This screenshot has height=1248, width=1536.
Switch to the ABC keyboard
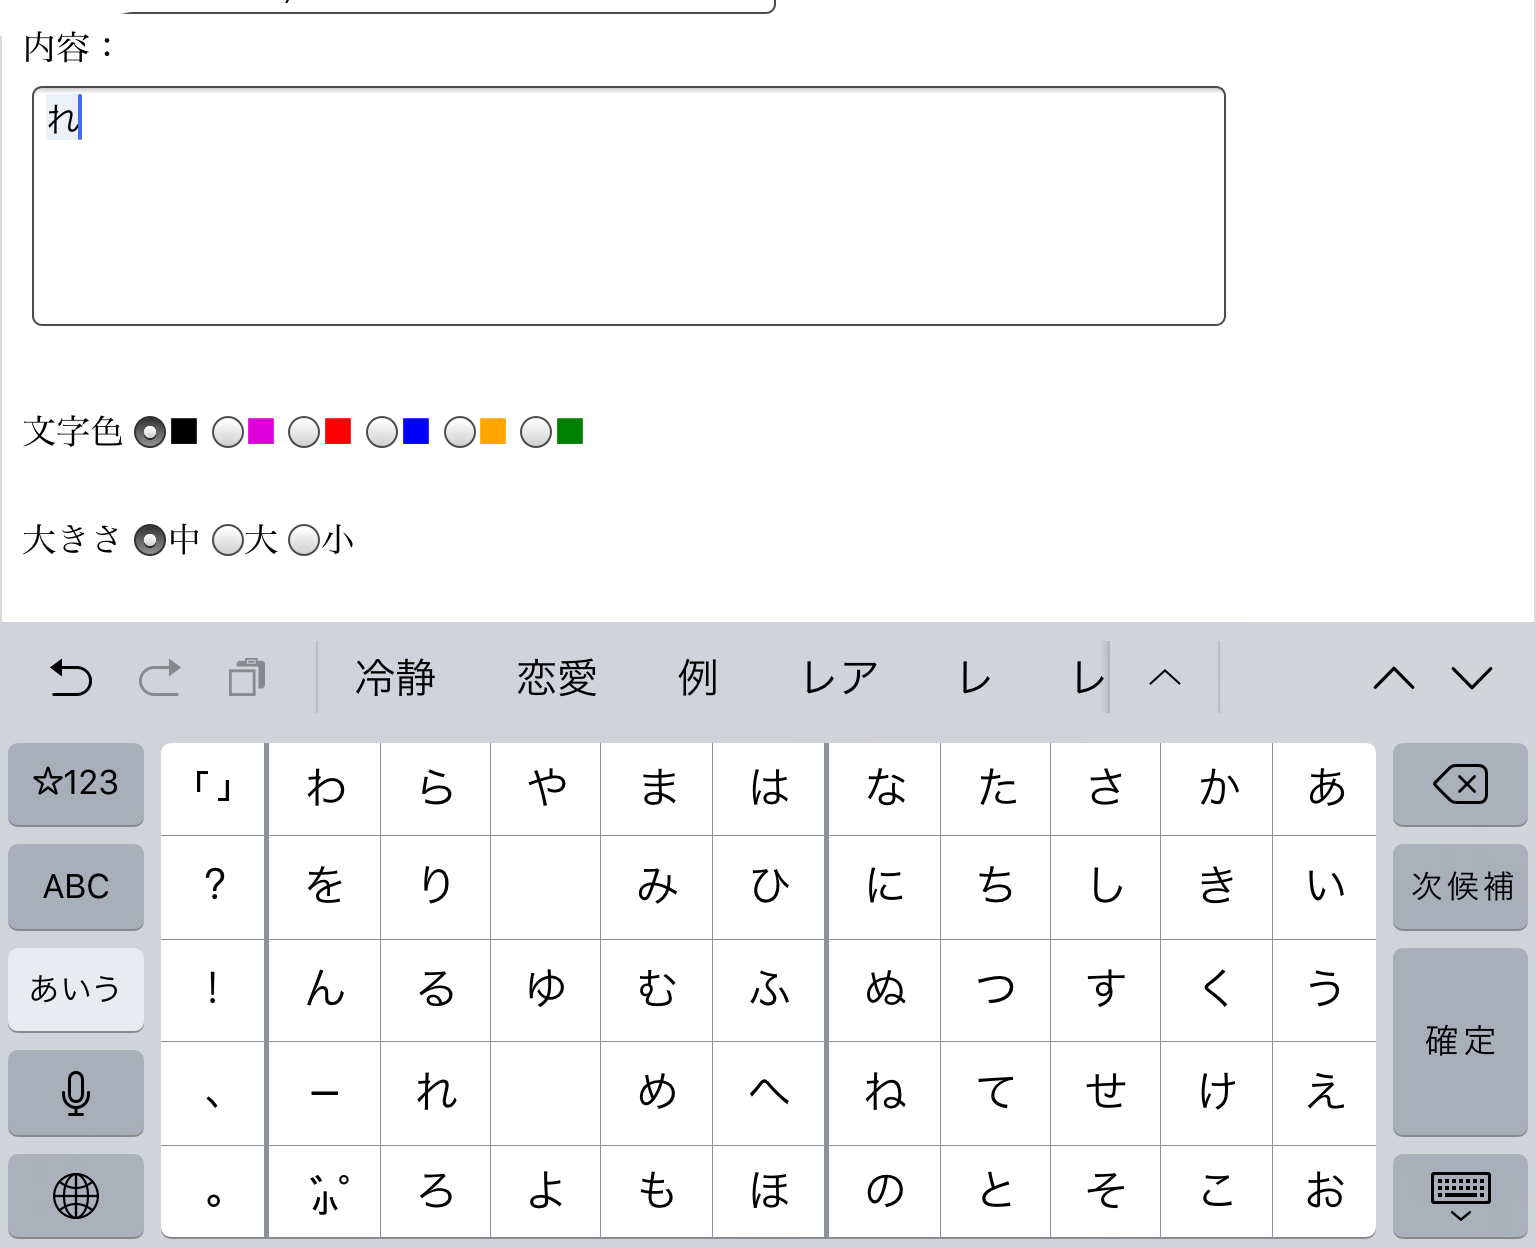[76, 887]
